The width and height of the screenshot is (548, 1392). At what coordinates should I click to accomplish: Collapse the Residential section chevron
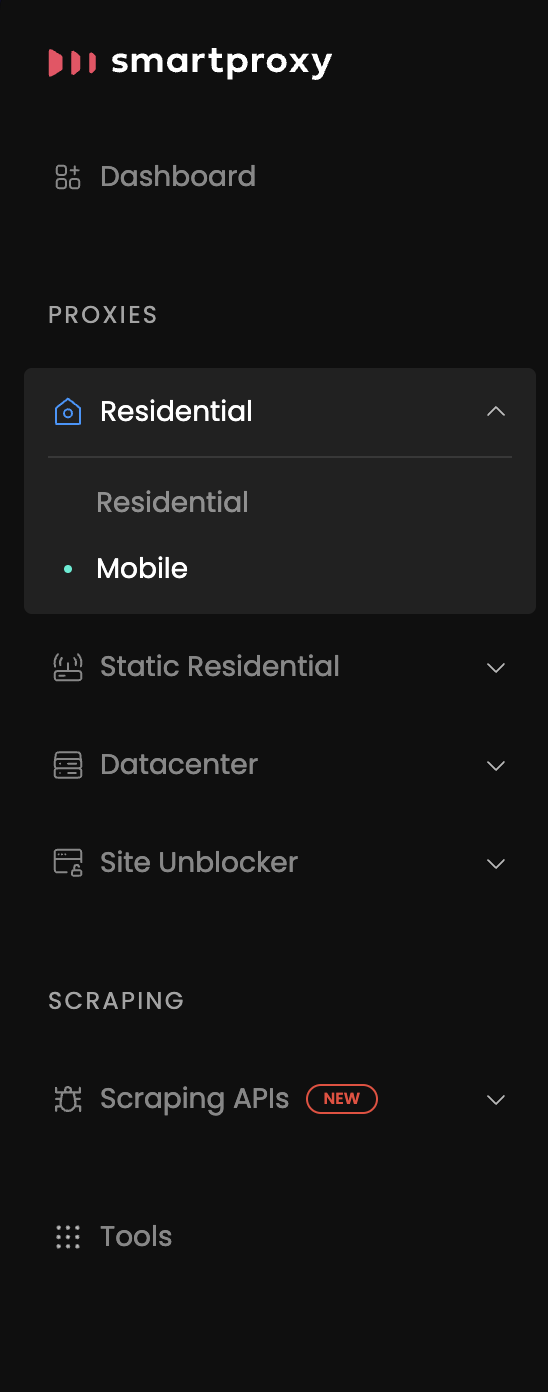pyautogui.click(x=496, y=411)
